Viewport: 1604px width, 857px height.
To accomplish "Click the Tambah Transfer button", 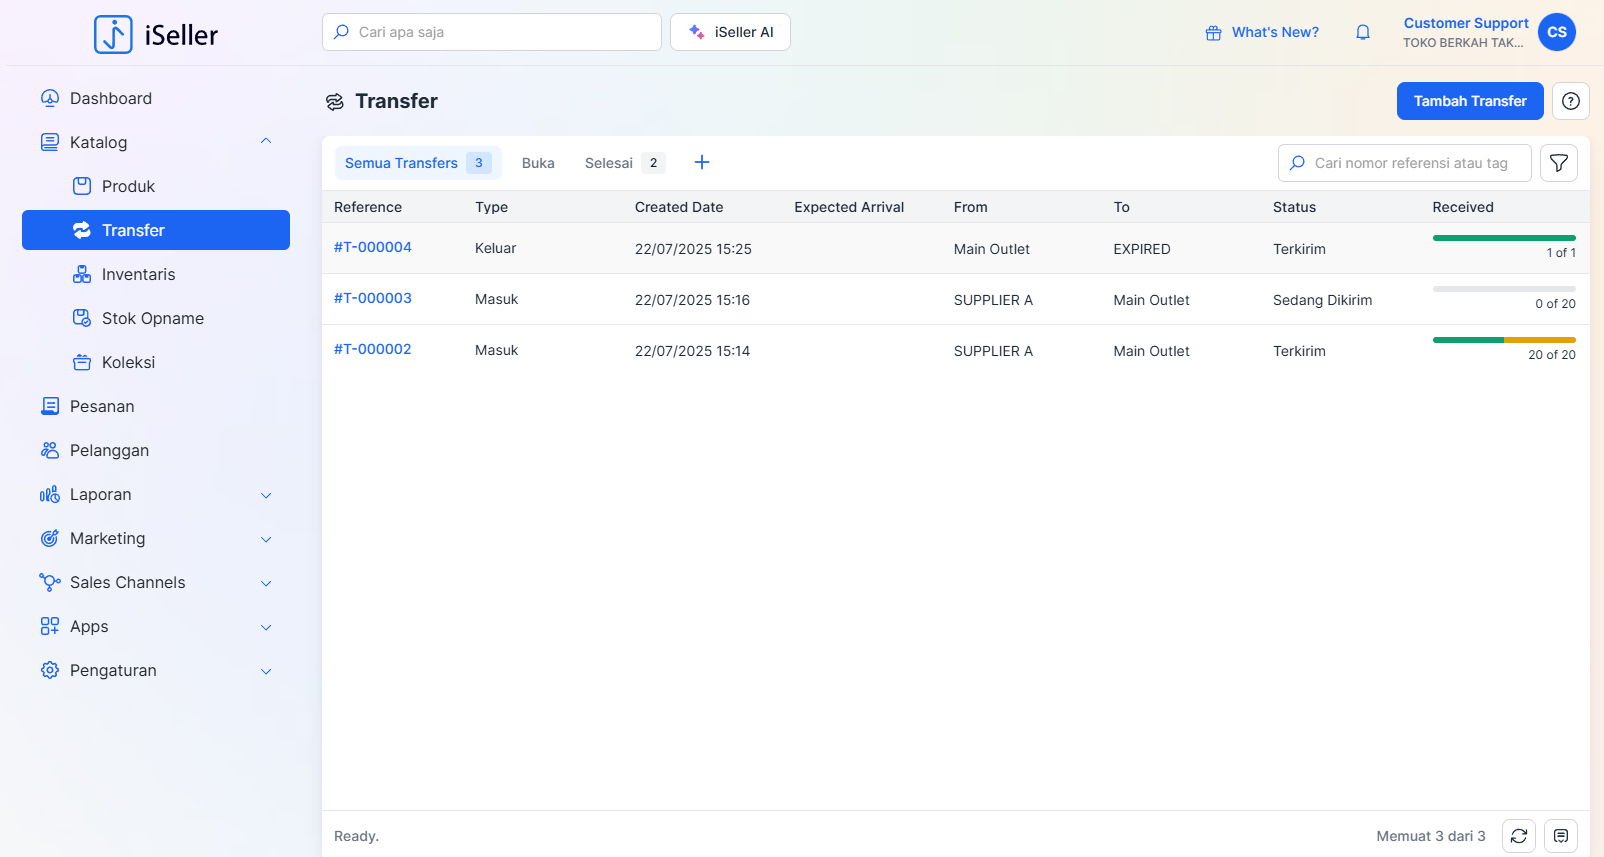I will click(x=1469, y=101).
